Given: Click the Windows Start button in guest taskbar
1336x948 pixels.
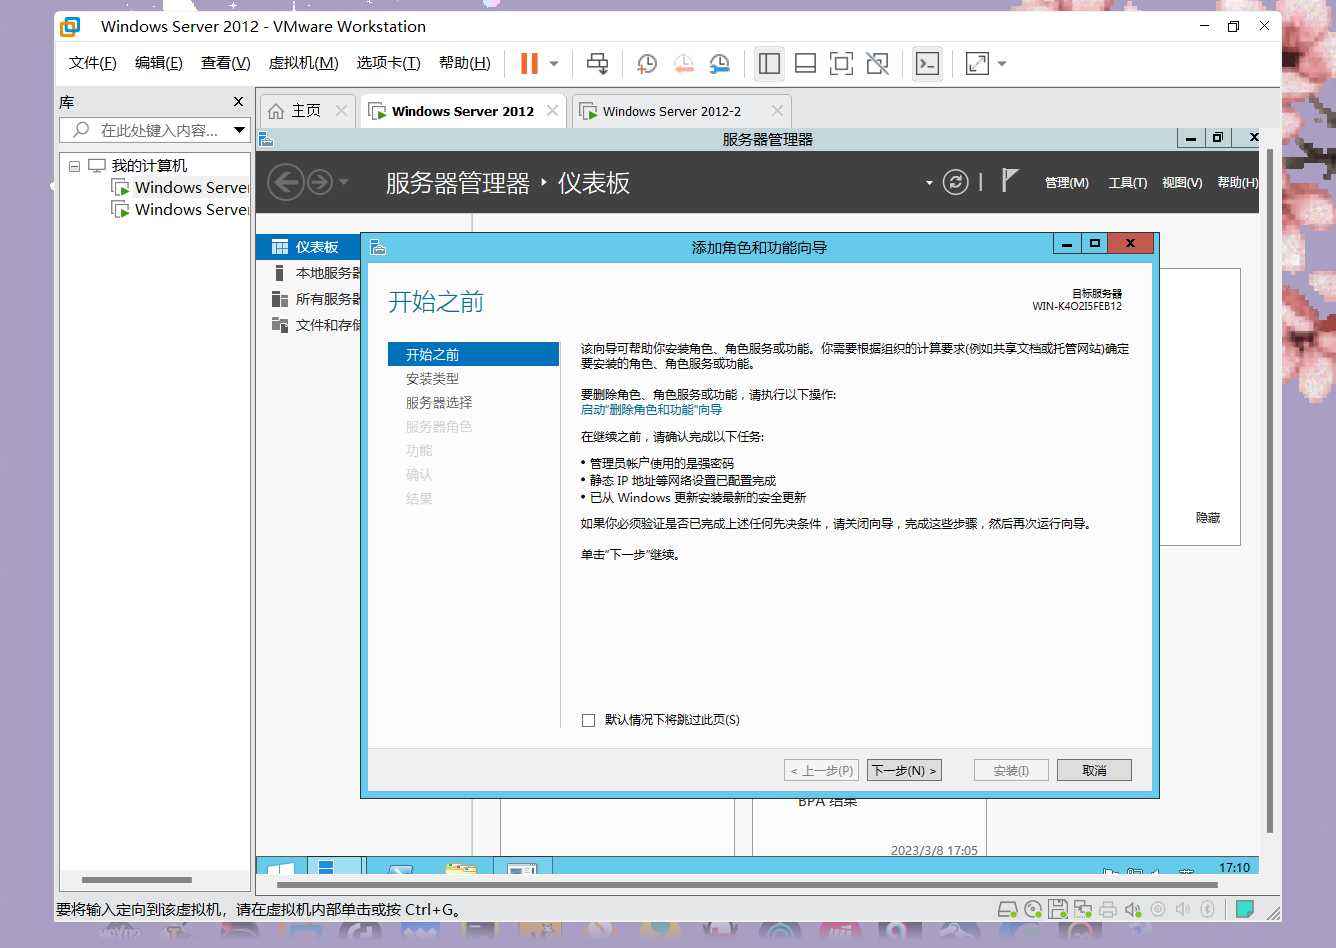Looking at the screenshot, I should tap(280, 867).
